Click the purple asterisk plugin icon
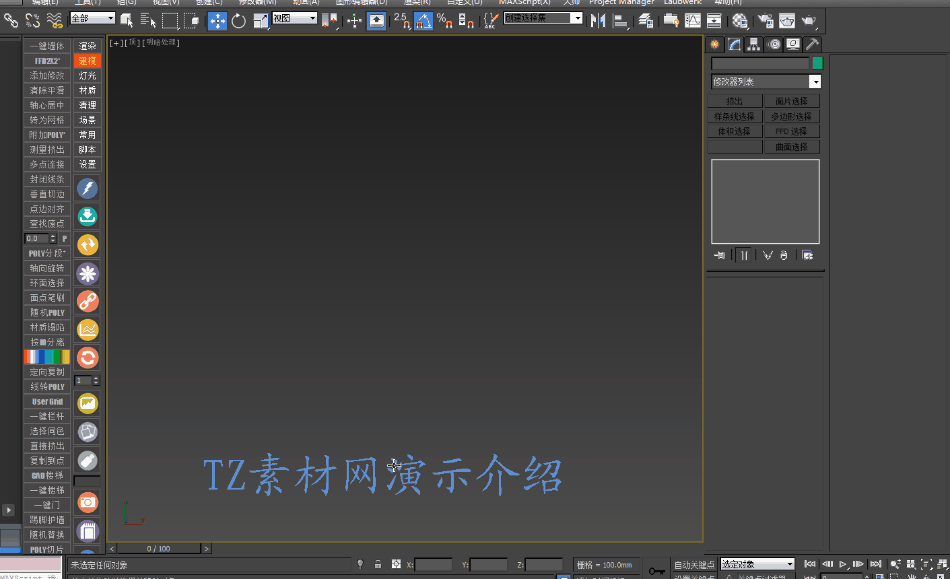Viewport: 950px width, 579px height. 87,273
